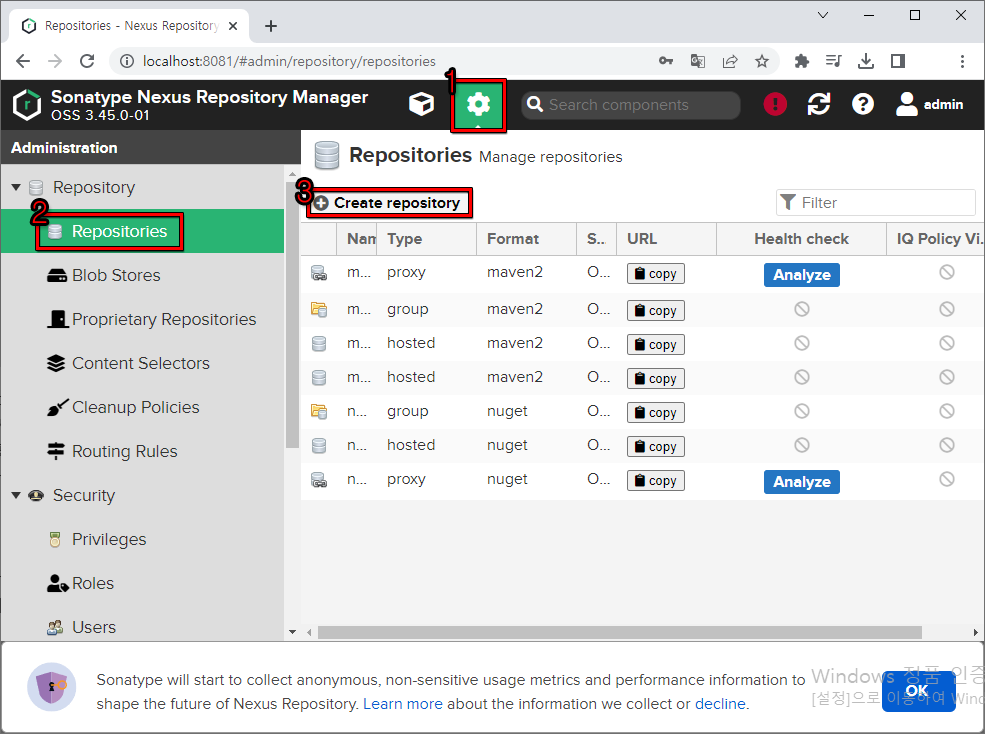The height and width of the screenshot is (734, 985).
Task: Open the tab search dropdown chevron
Action: 822,15
